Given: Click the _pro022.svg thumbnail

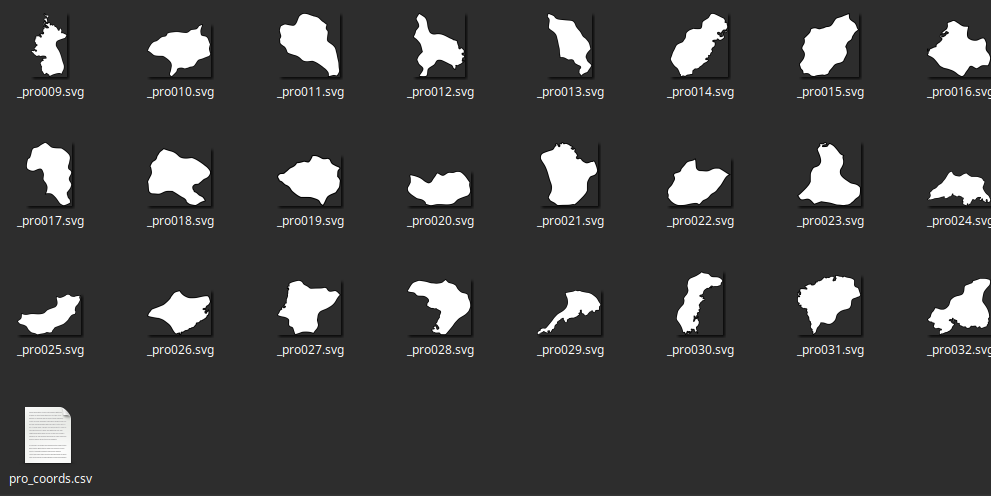Looking at the screenshot, I should (700, 183).
